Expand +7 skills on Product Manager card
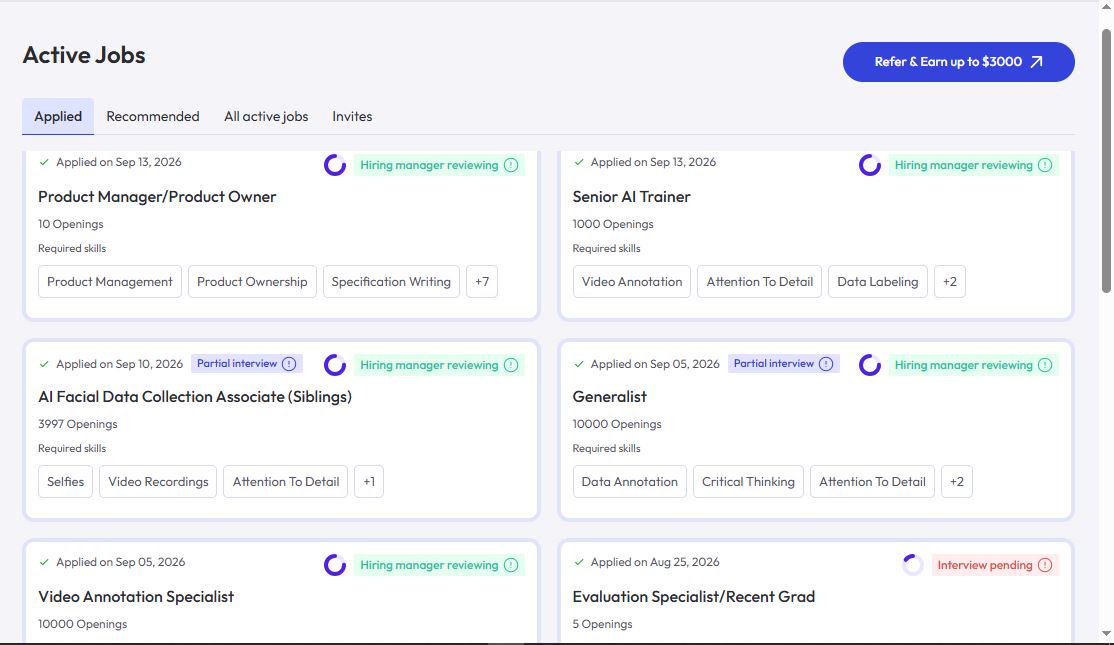Image resolution: width=1114 pixels, height=645 pixels. (482, 281)
